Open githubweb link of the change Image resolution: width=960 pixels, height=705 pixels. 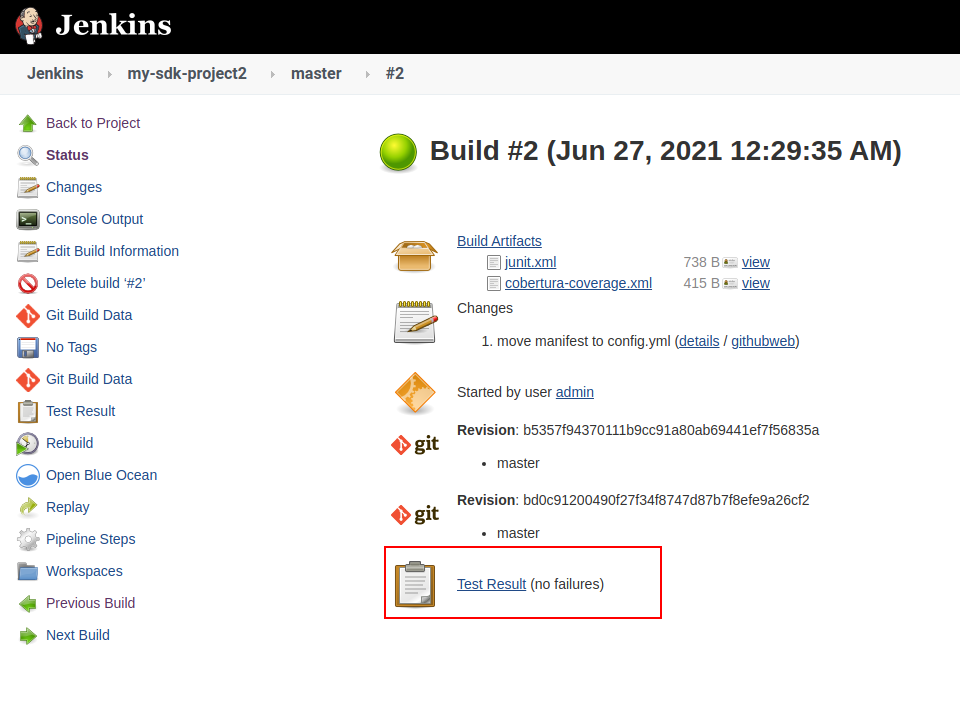click(x=763, y=341)
